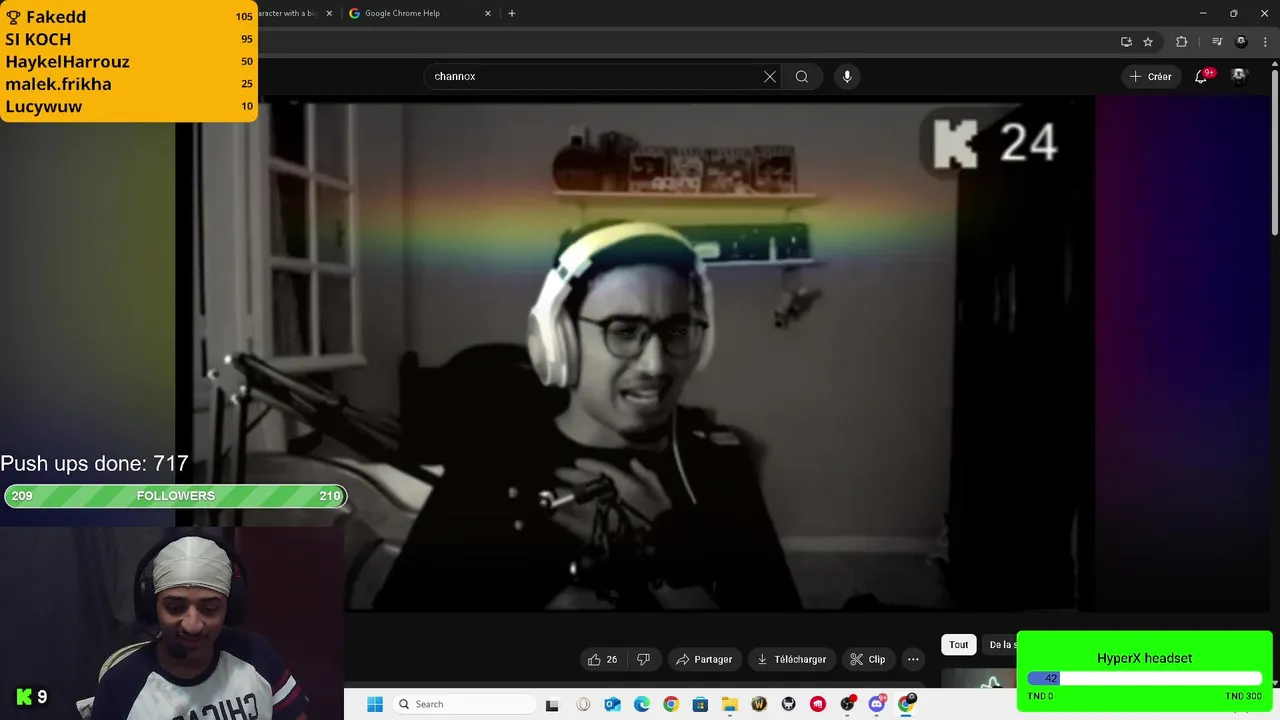Open Chrome extensions puzzle icon
This screenshot has width=1280, height=720.
tap(1182, 42)
